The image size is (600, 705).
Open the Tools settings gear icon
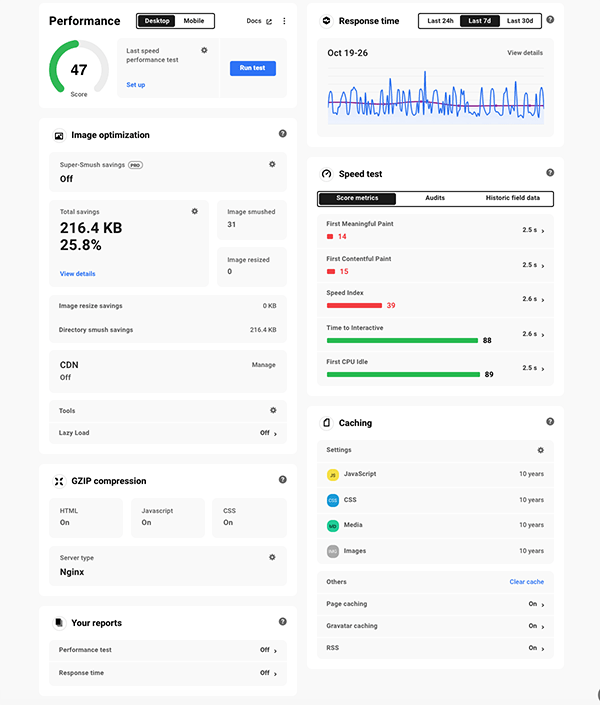pos(273,410)
